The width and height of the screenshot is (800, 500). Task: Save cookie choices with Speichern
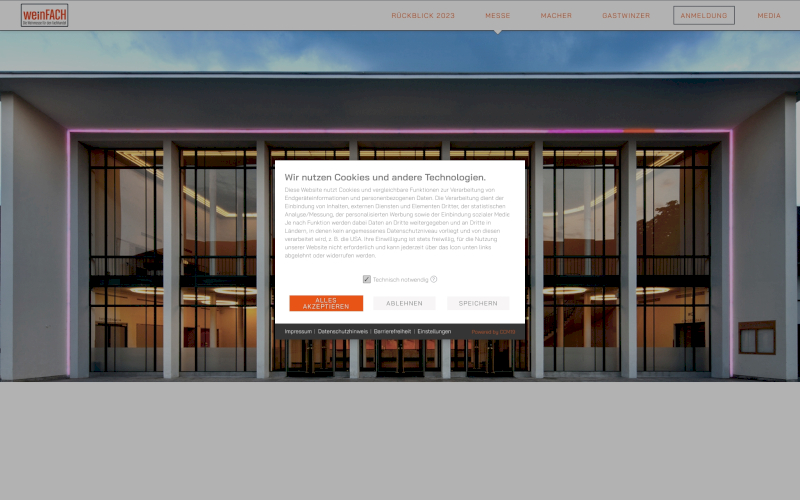(478, 303)
